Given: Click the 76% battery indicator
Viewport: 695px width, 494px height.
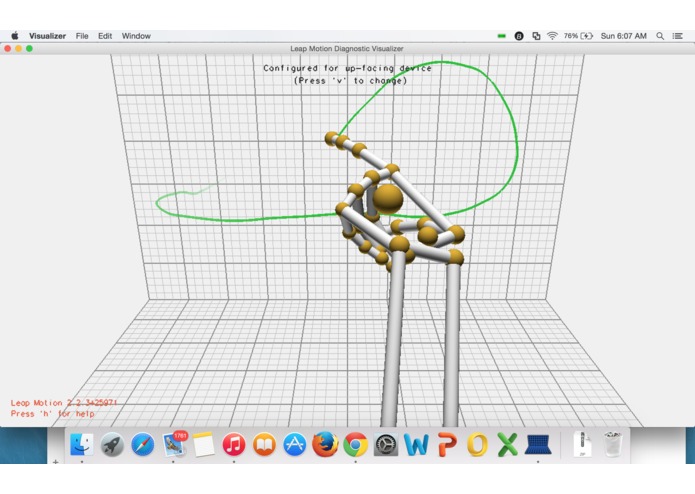Looking at the screenshot, I should click(578, 36).
